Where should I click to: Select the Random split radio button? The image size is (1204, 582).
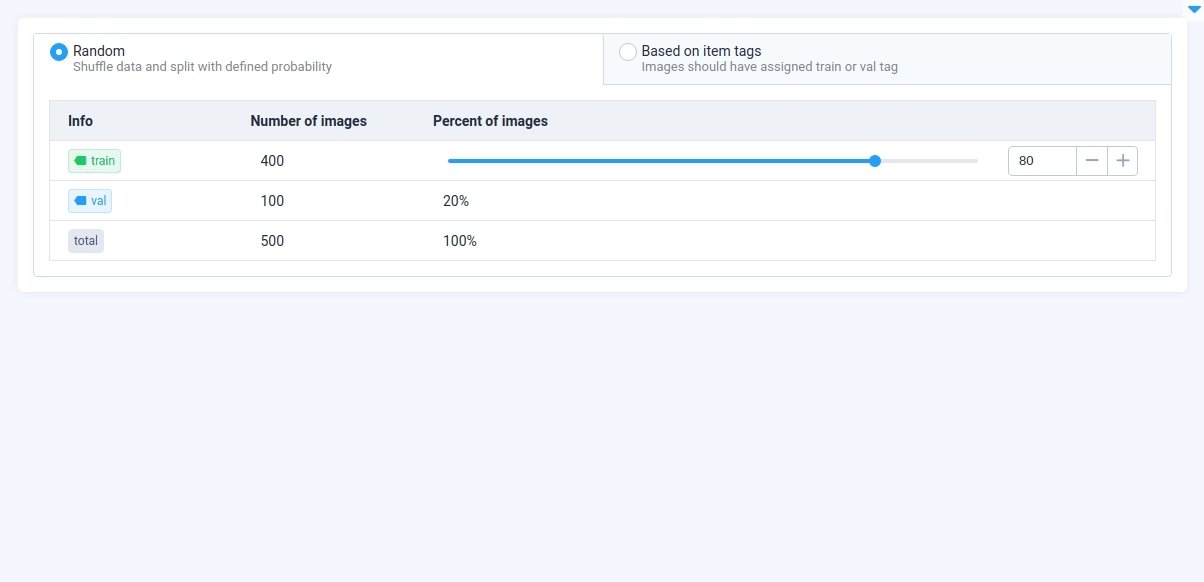[x=59, y=51]
